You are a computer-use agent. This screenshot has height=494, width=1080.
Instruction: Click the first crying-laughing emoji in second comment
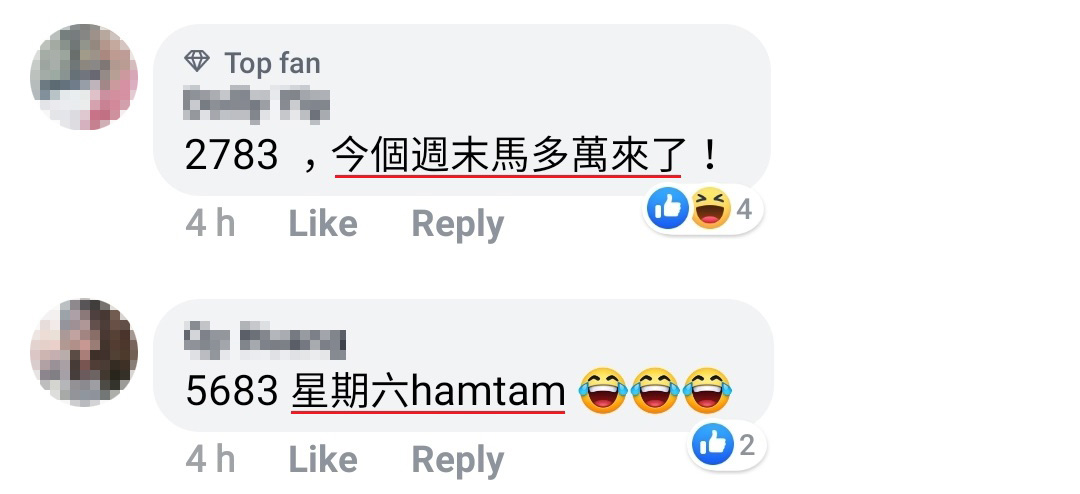pos(603,391)
